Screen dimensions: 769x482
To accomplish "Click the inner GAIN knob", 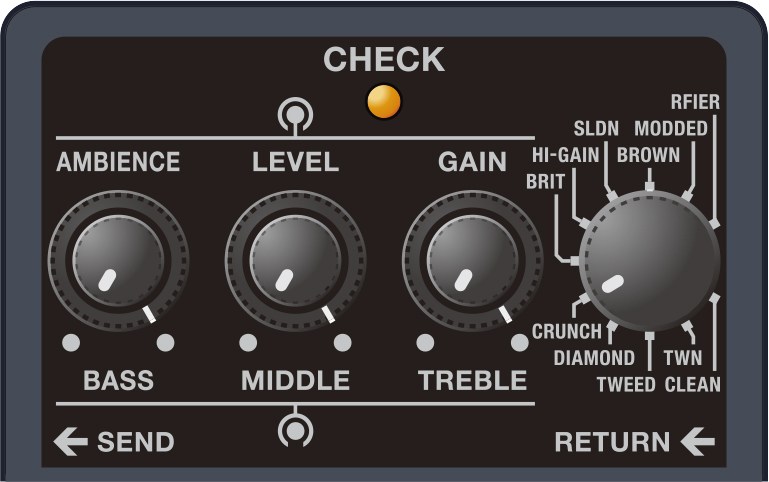I will point(472,261).
